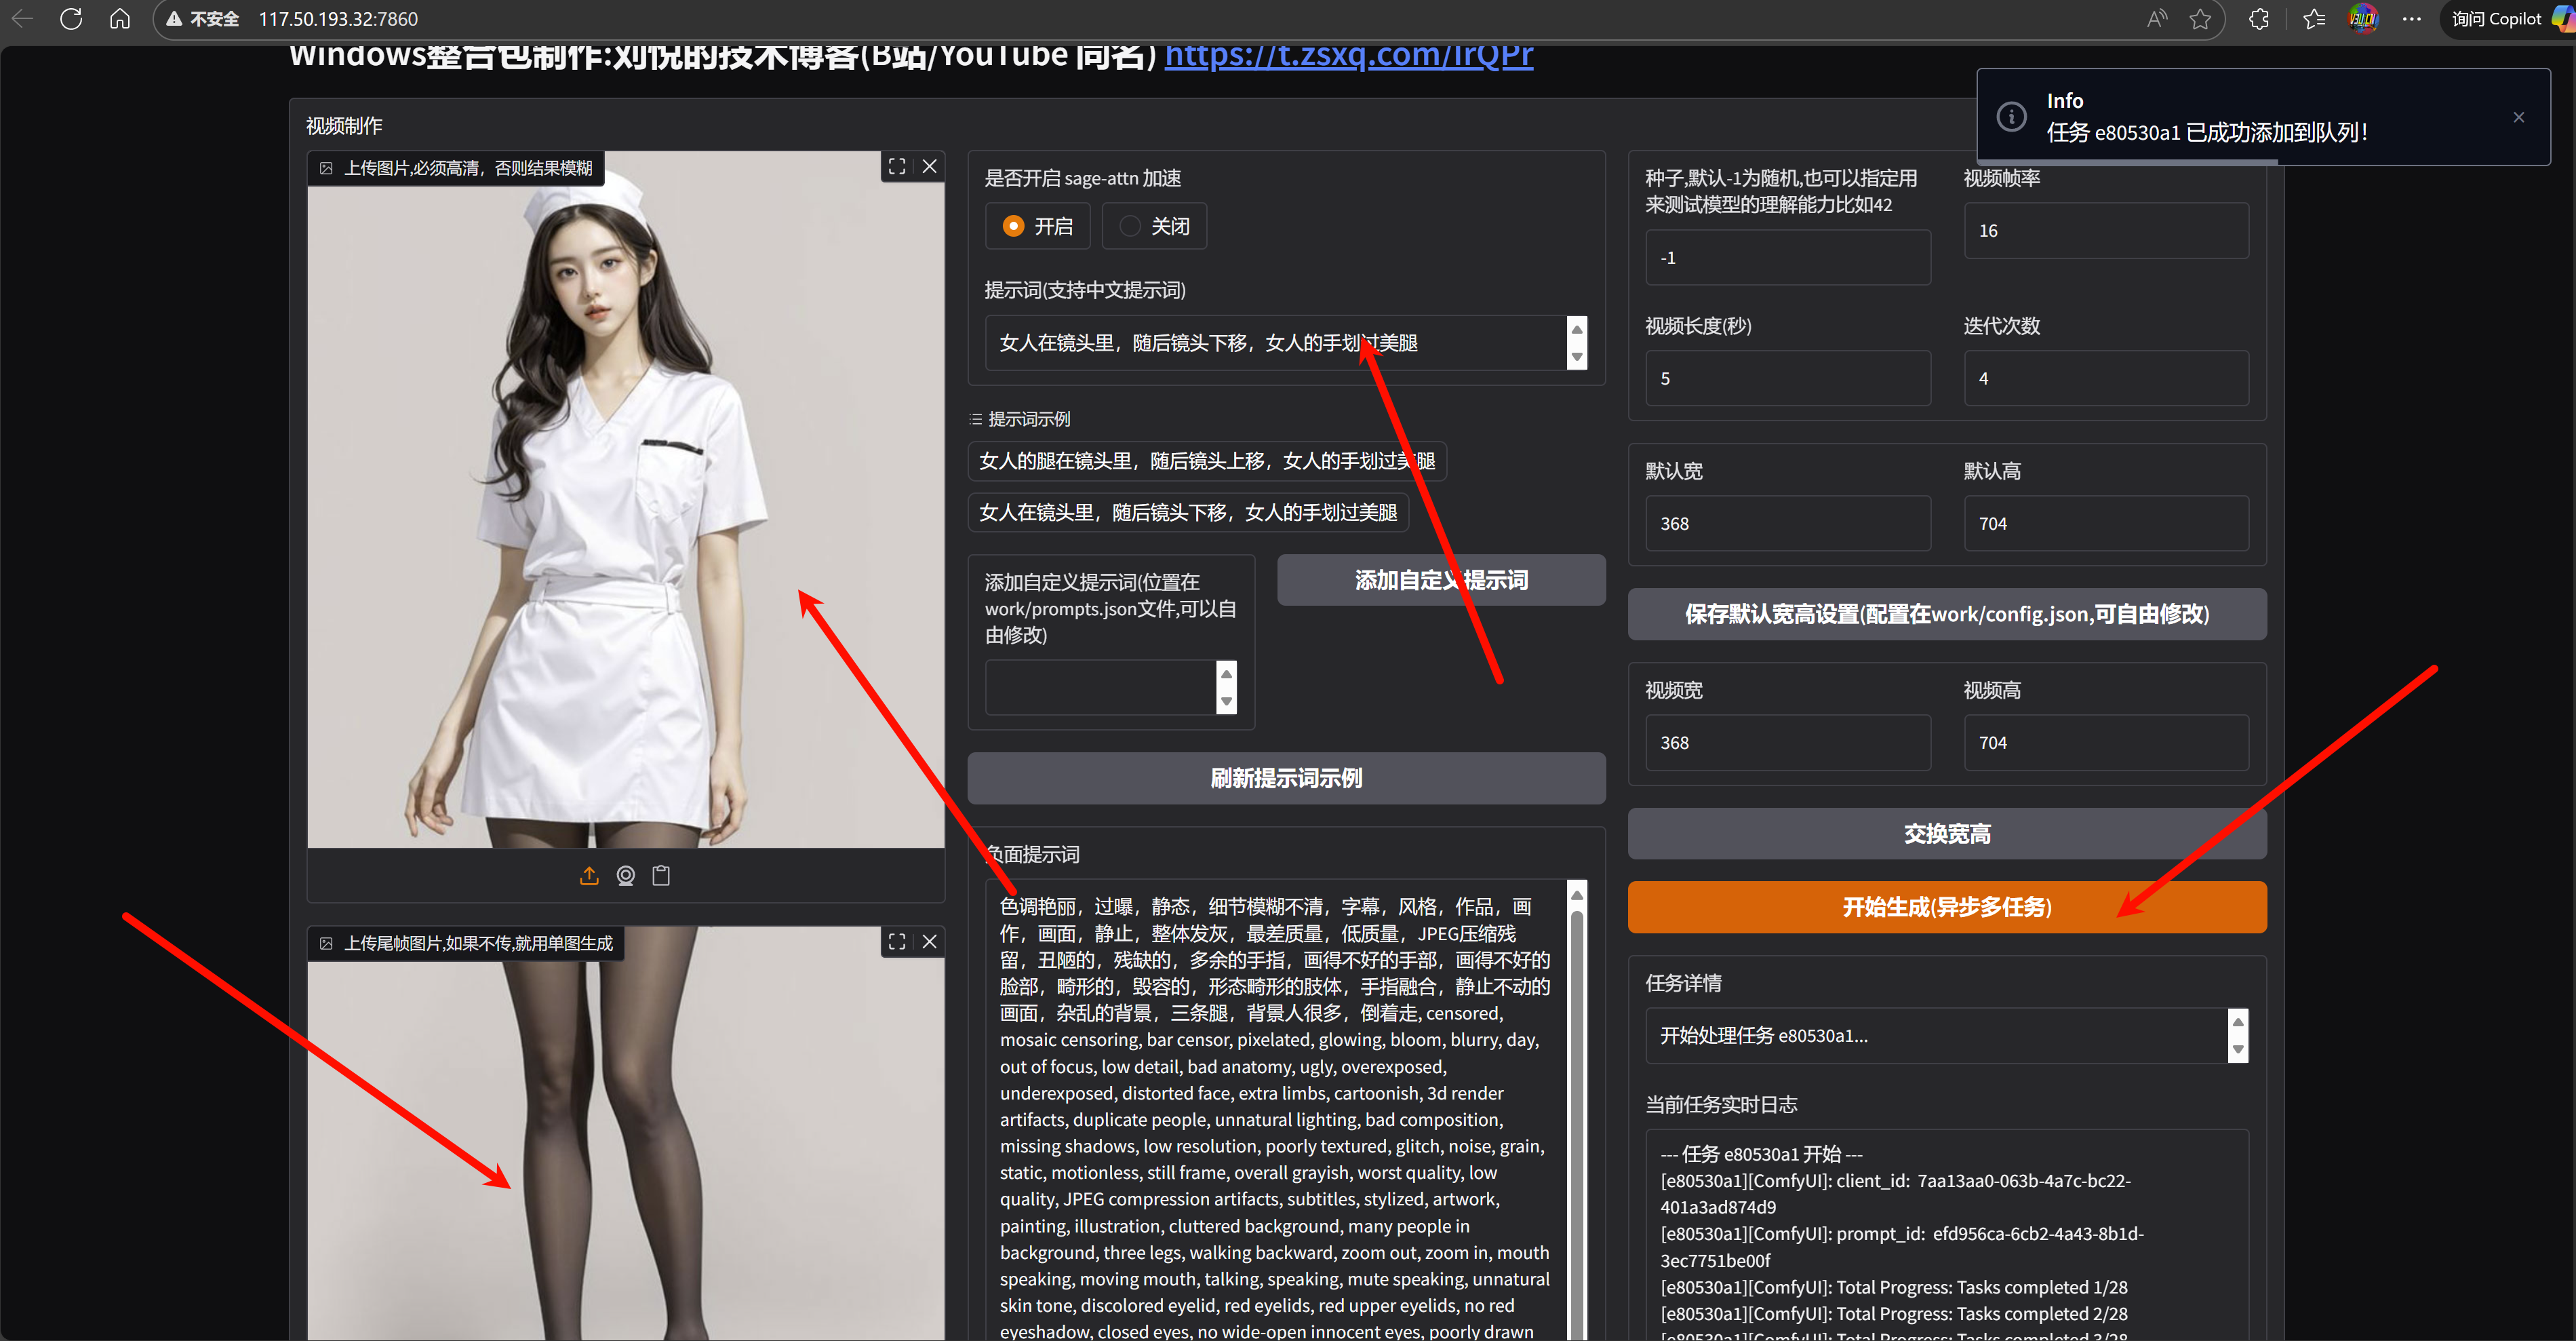Click the 刷新提示词示例 button
This screenshot has height=1341, width=2576.
click(1285, 778)
